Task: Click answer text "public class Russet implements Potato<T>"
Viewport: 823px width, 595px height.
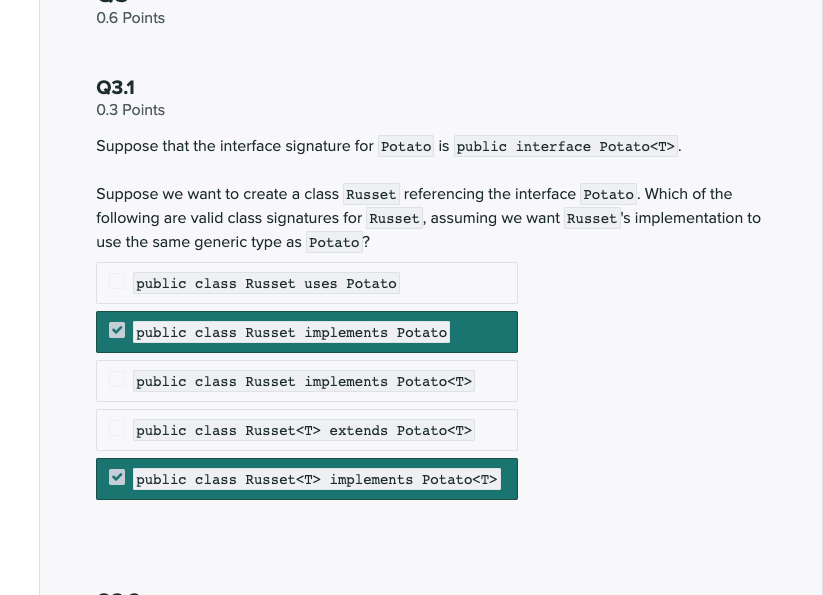Action: 304,382
